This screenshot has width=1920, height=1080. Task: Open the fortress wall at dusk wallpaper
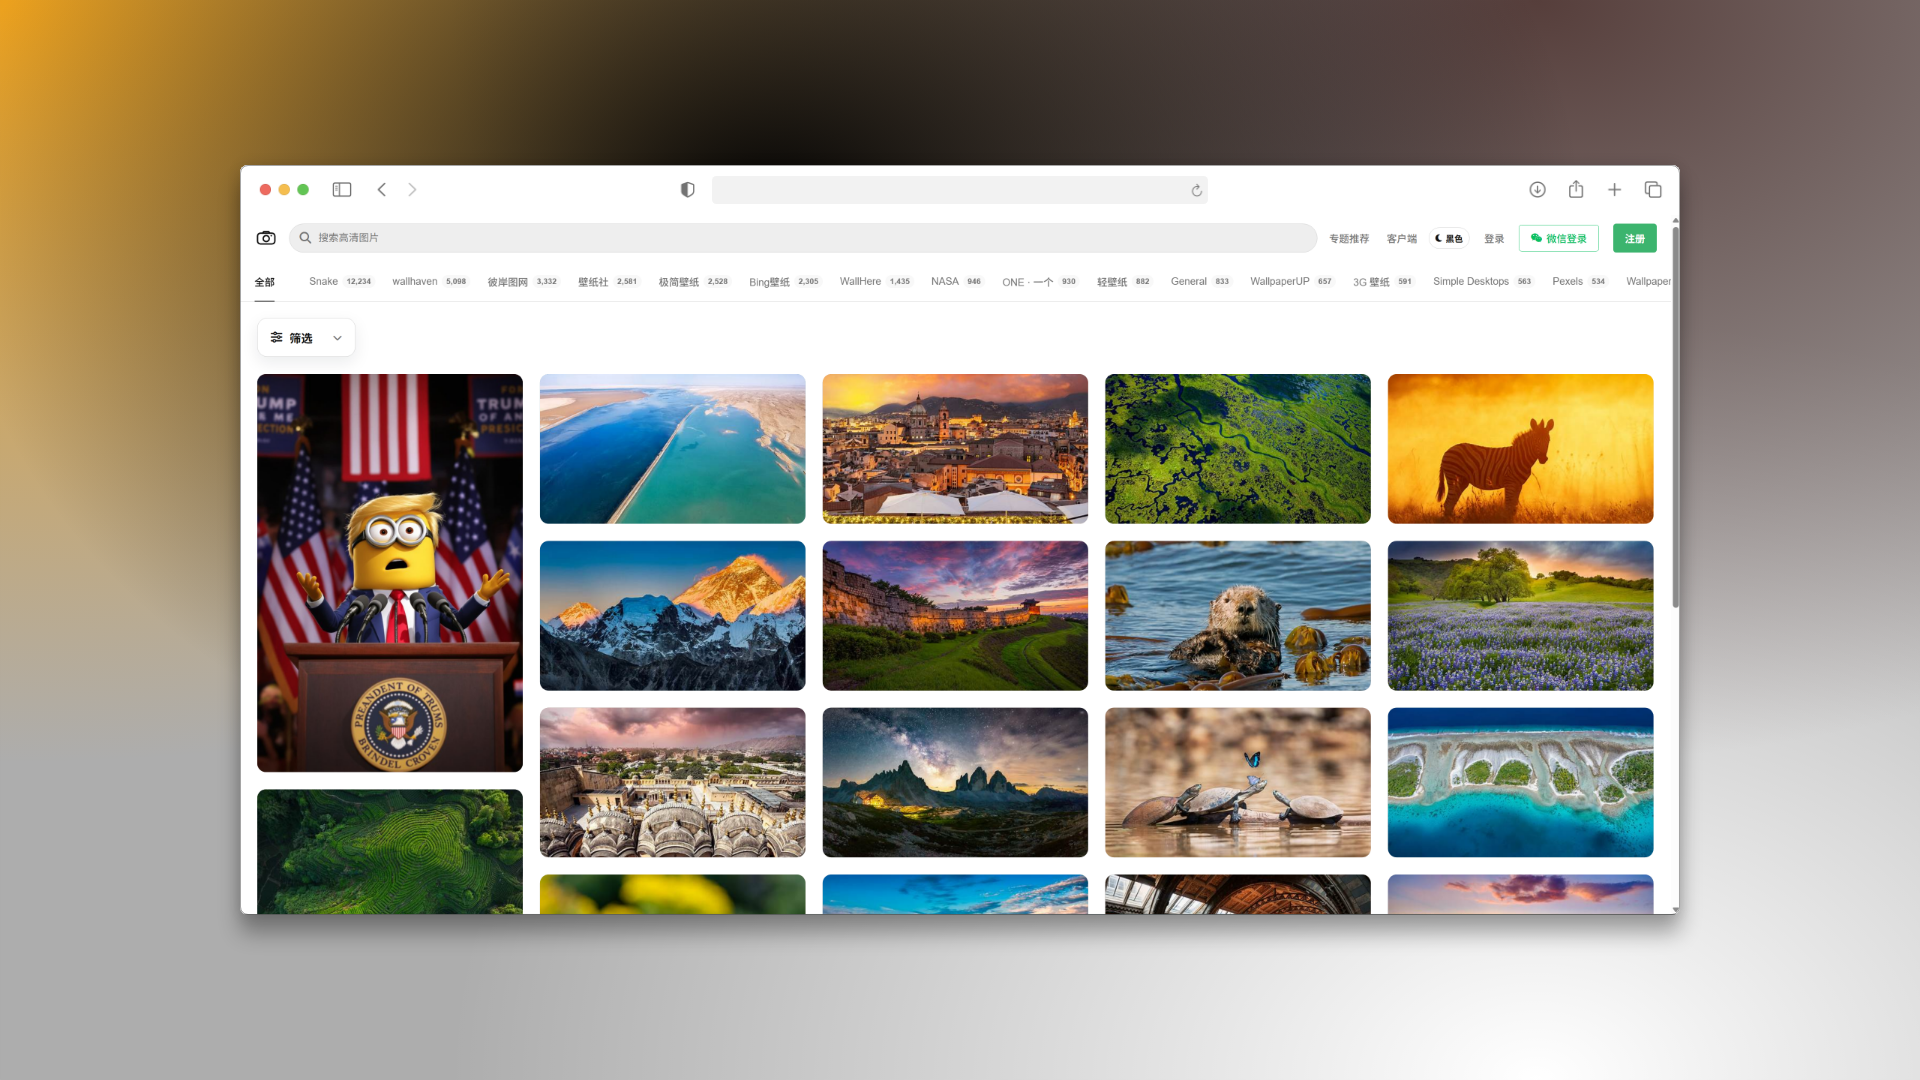(x=955, y=616)
